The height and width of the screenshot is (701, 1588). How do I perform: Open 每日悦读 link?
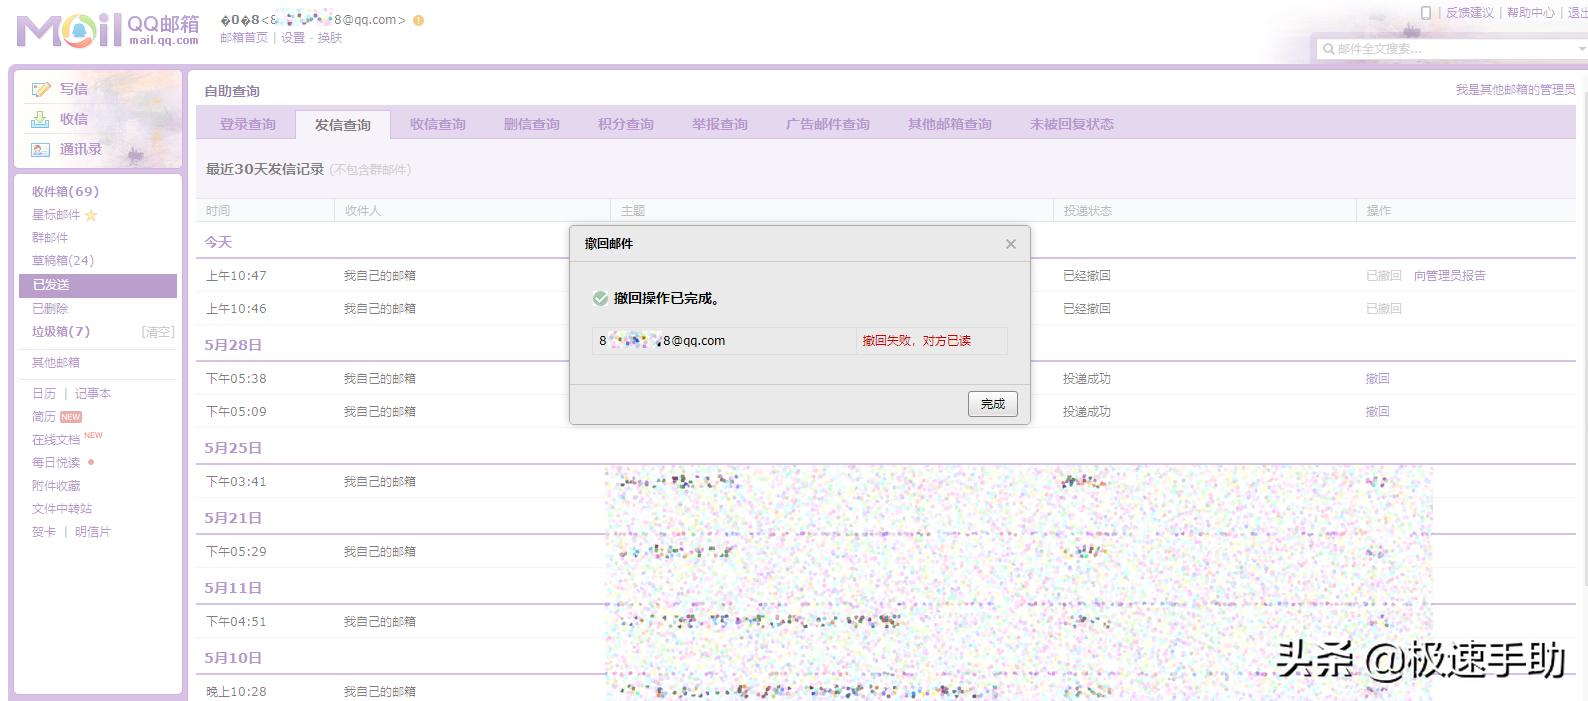pyautogui.click(x=56, y=463)
